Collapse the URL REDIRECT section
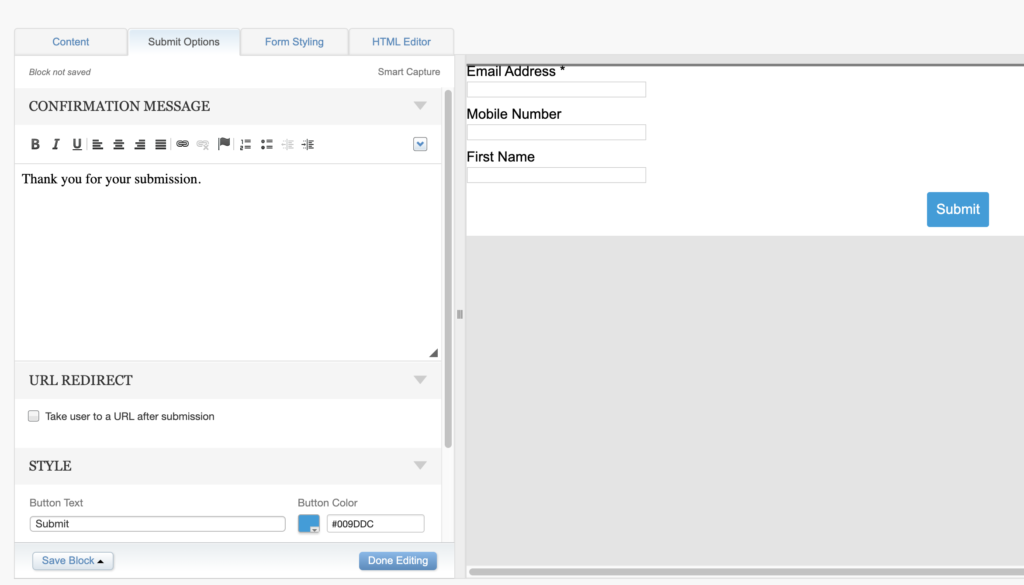 420,380
